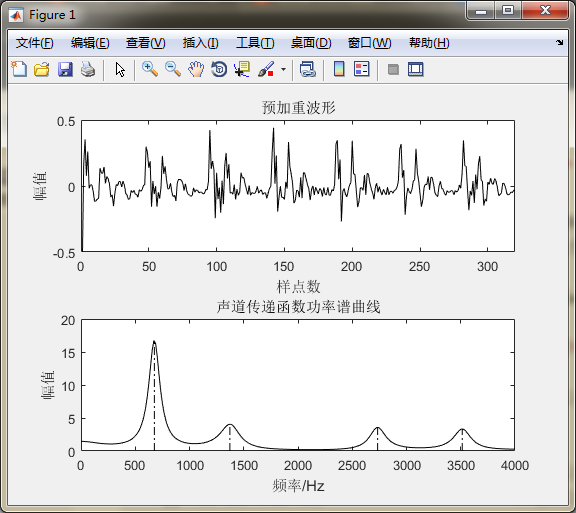Save the figure with the floppy disk icon
The width and height of the screenshot is (576, 513).
(65, 69)
